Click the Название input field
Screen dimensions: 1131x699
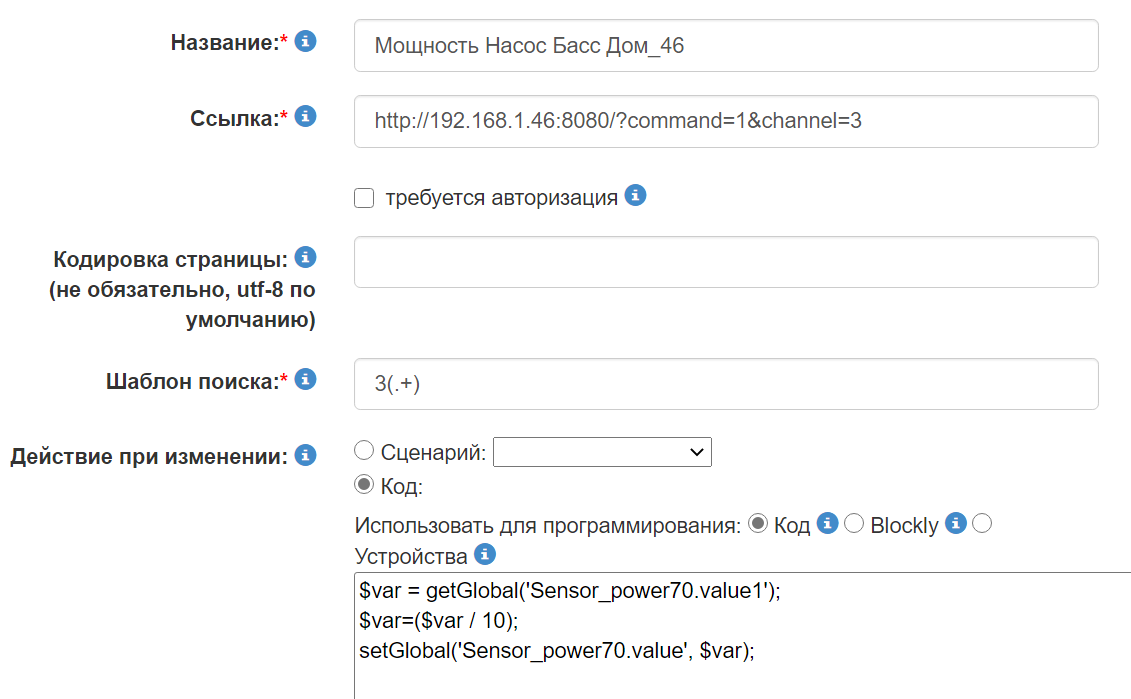725,44
